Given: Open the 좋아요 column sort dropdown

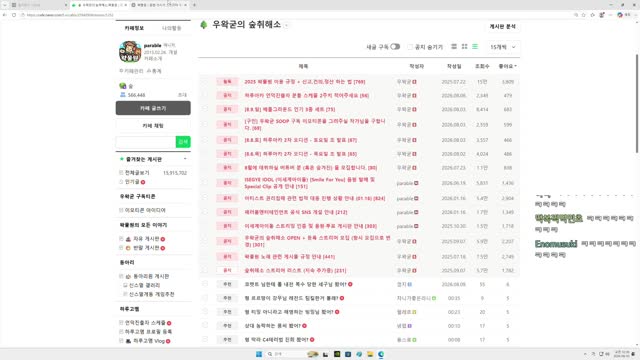Looking at the screenshot, I should (507, 66).
